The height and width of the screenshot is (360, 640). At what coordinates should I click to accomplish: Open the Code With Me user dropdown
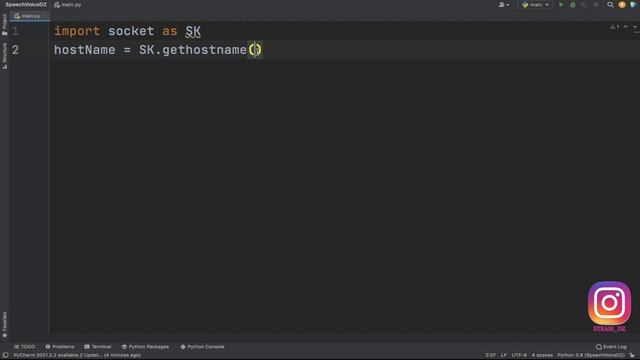pos(504,5)
